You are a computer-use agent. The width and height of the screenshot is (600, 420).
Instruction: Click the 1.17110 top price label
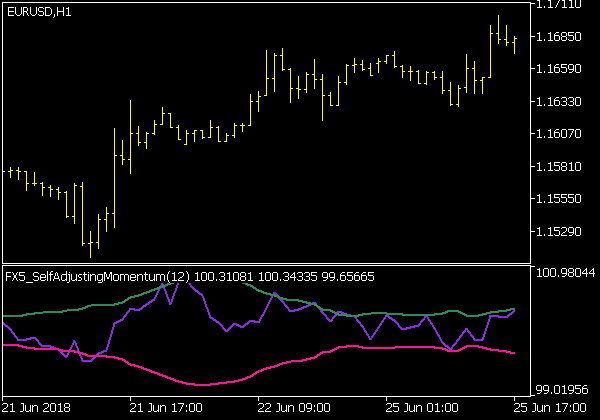click(559, 5)
